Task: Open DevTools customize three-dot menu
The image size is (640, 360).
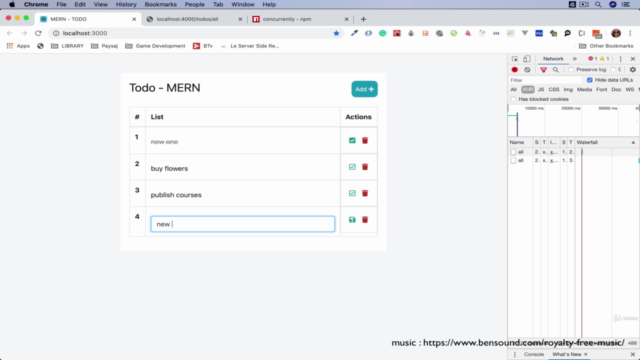Action: click(620, 59)
